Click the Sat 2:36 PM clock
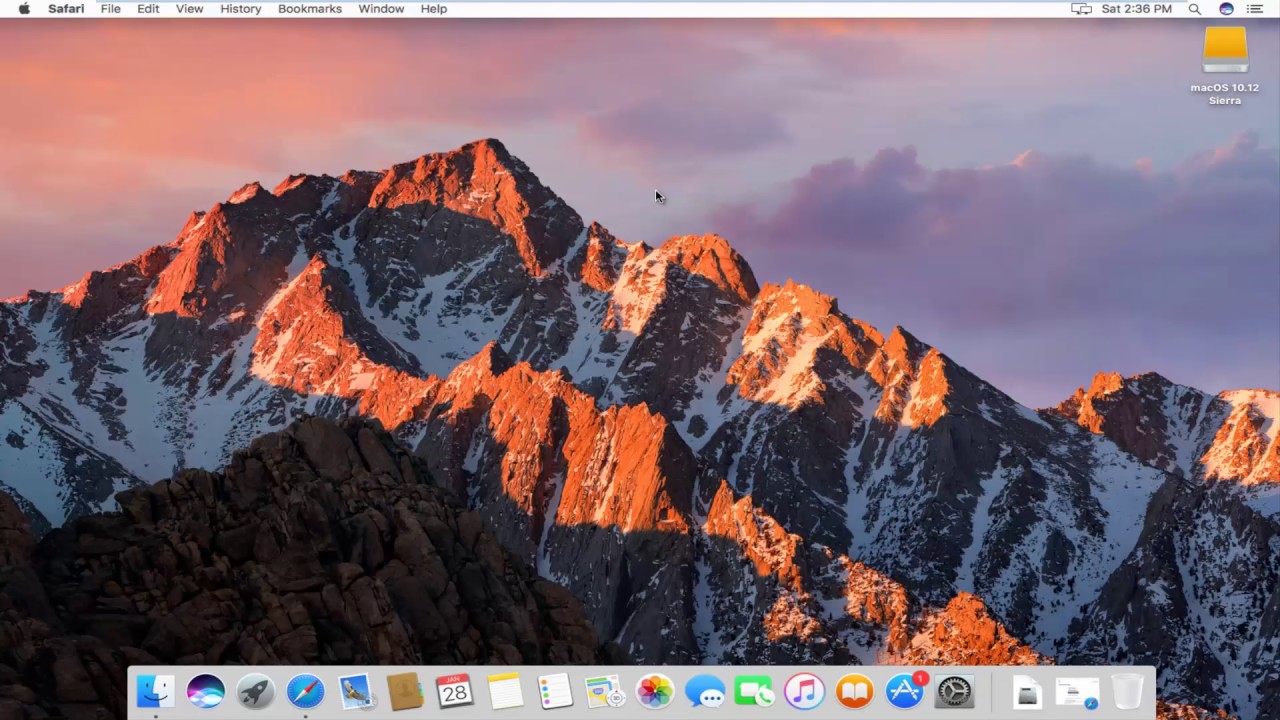The height and width of the screenshot is (720, 1280). point(1136,9)
